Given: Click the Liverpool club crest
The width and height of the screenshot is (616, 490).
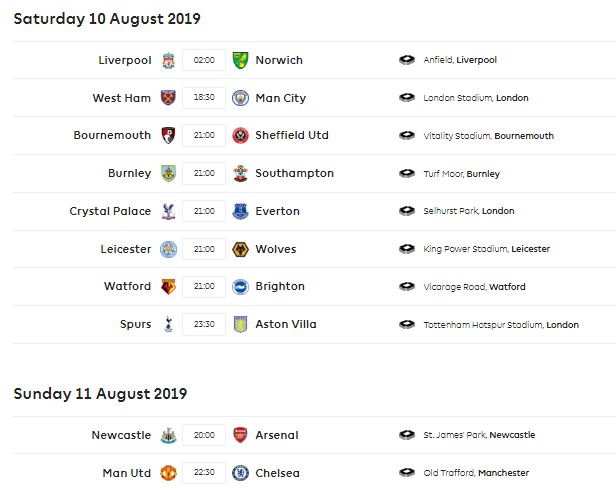Looking at the screenshot, I should pyautogui.click(x=169, y=61).
